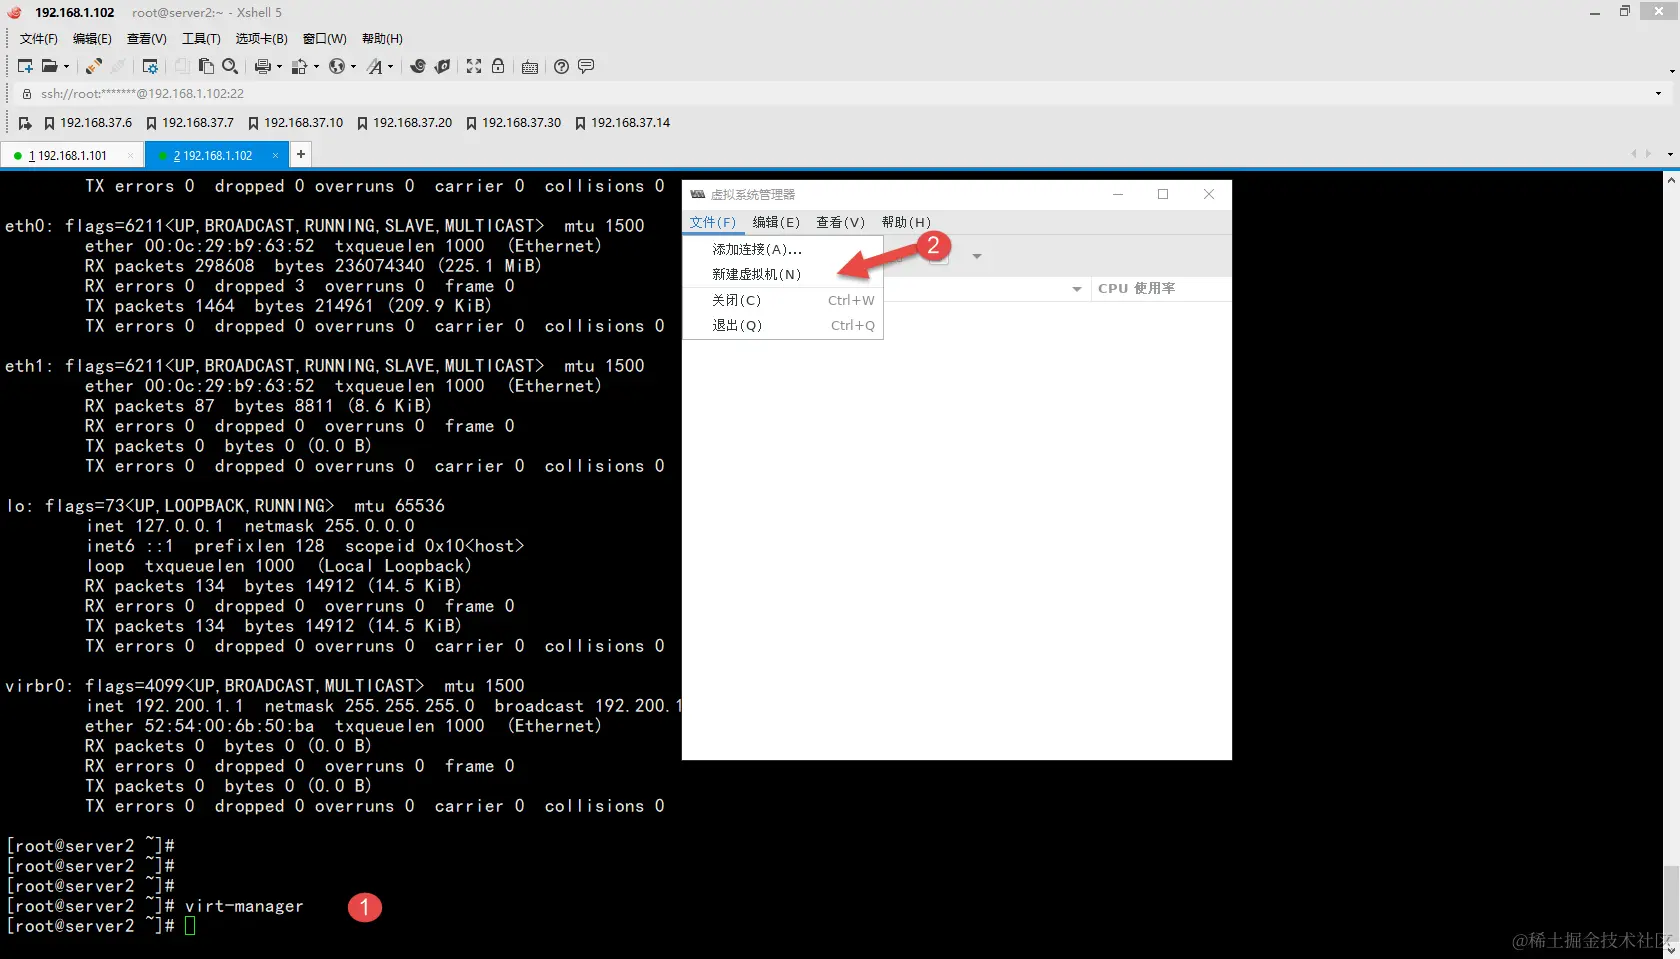This screenshot has height=959, width=1680.
Task: Click the File transfer icon
Action: [x=299, y=66]
